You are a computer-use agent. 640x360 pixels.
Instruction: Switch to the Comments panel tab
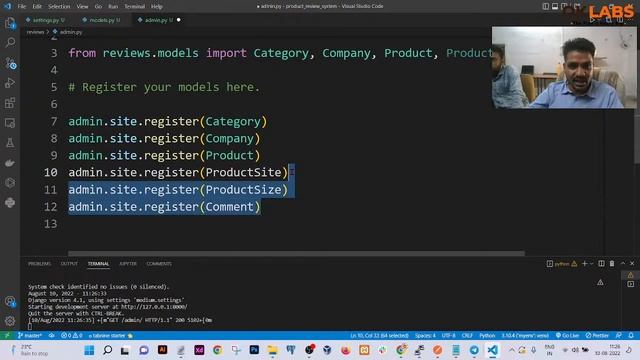point(159,264)
